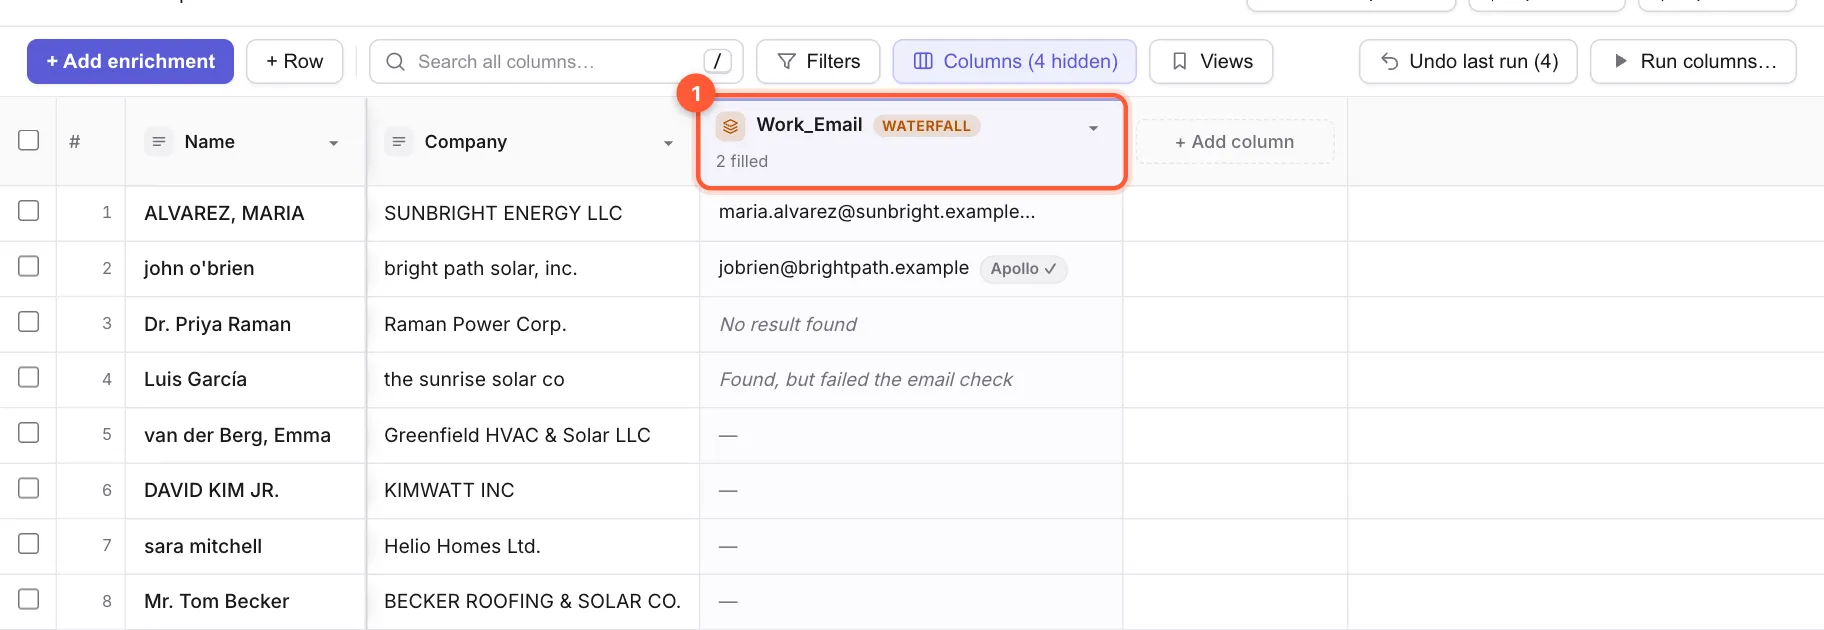Open Columns (4 hidden) settings

tap(1014, 61)
